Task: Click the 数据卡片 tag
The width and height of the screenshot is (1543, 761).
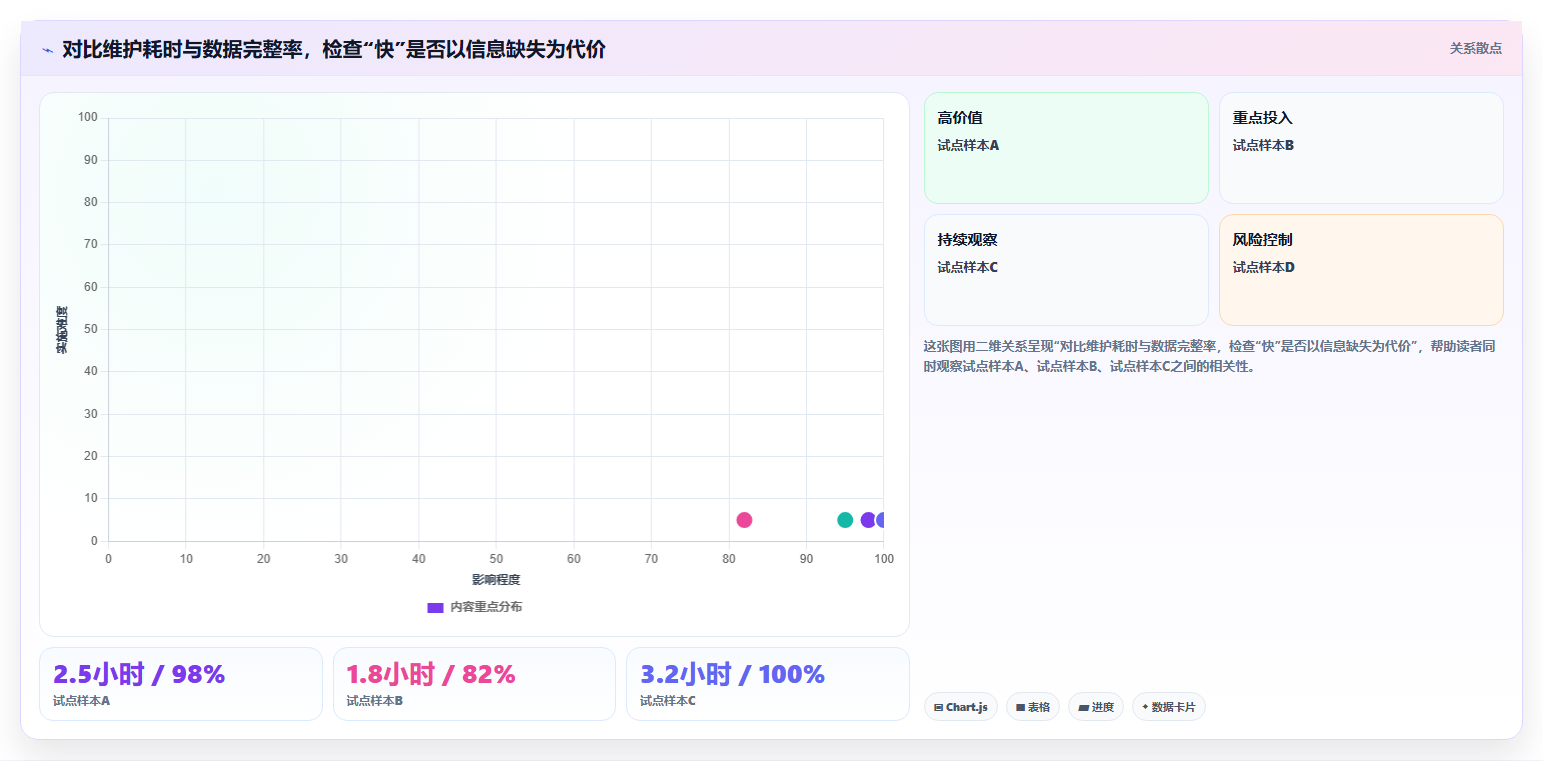Action: (x=1169, y=707)
